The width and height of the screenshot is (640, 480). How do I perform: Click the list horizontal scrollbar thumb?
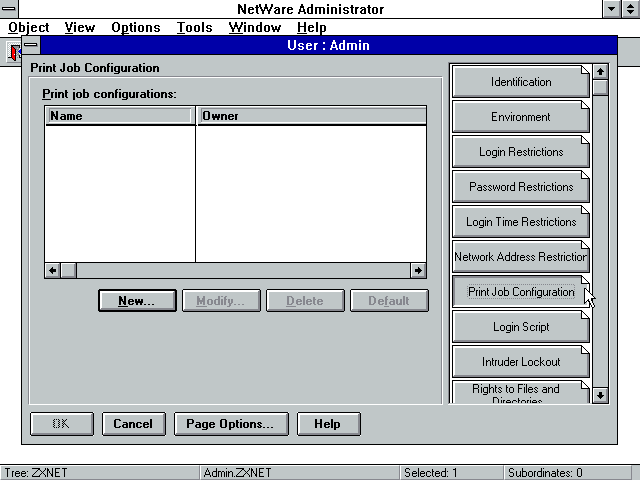[x=68, y=271]
